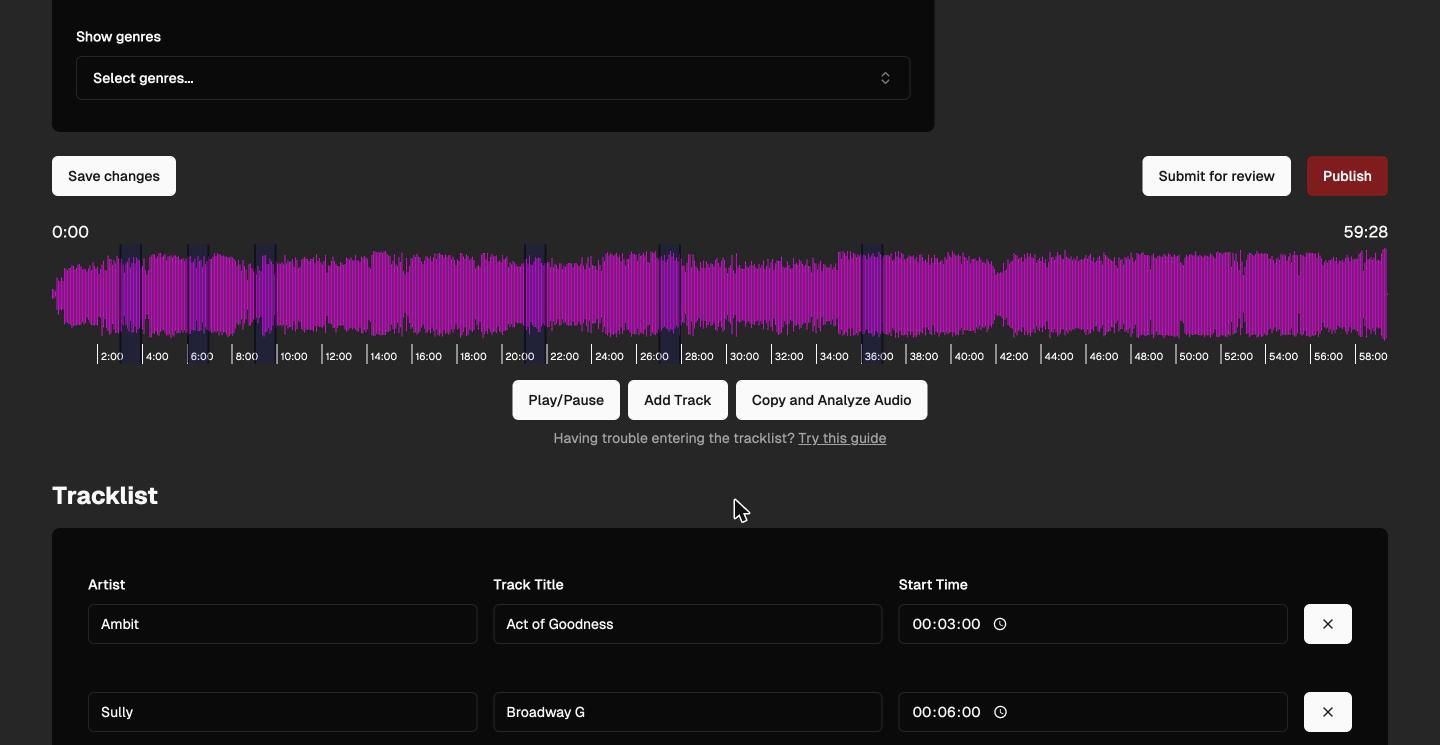Click the Artist field containing Sully

pyautogui.click(x=283, y=712)
